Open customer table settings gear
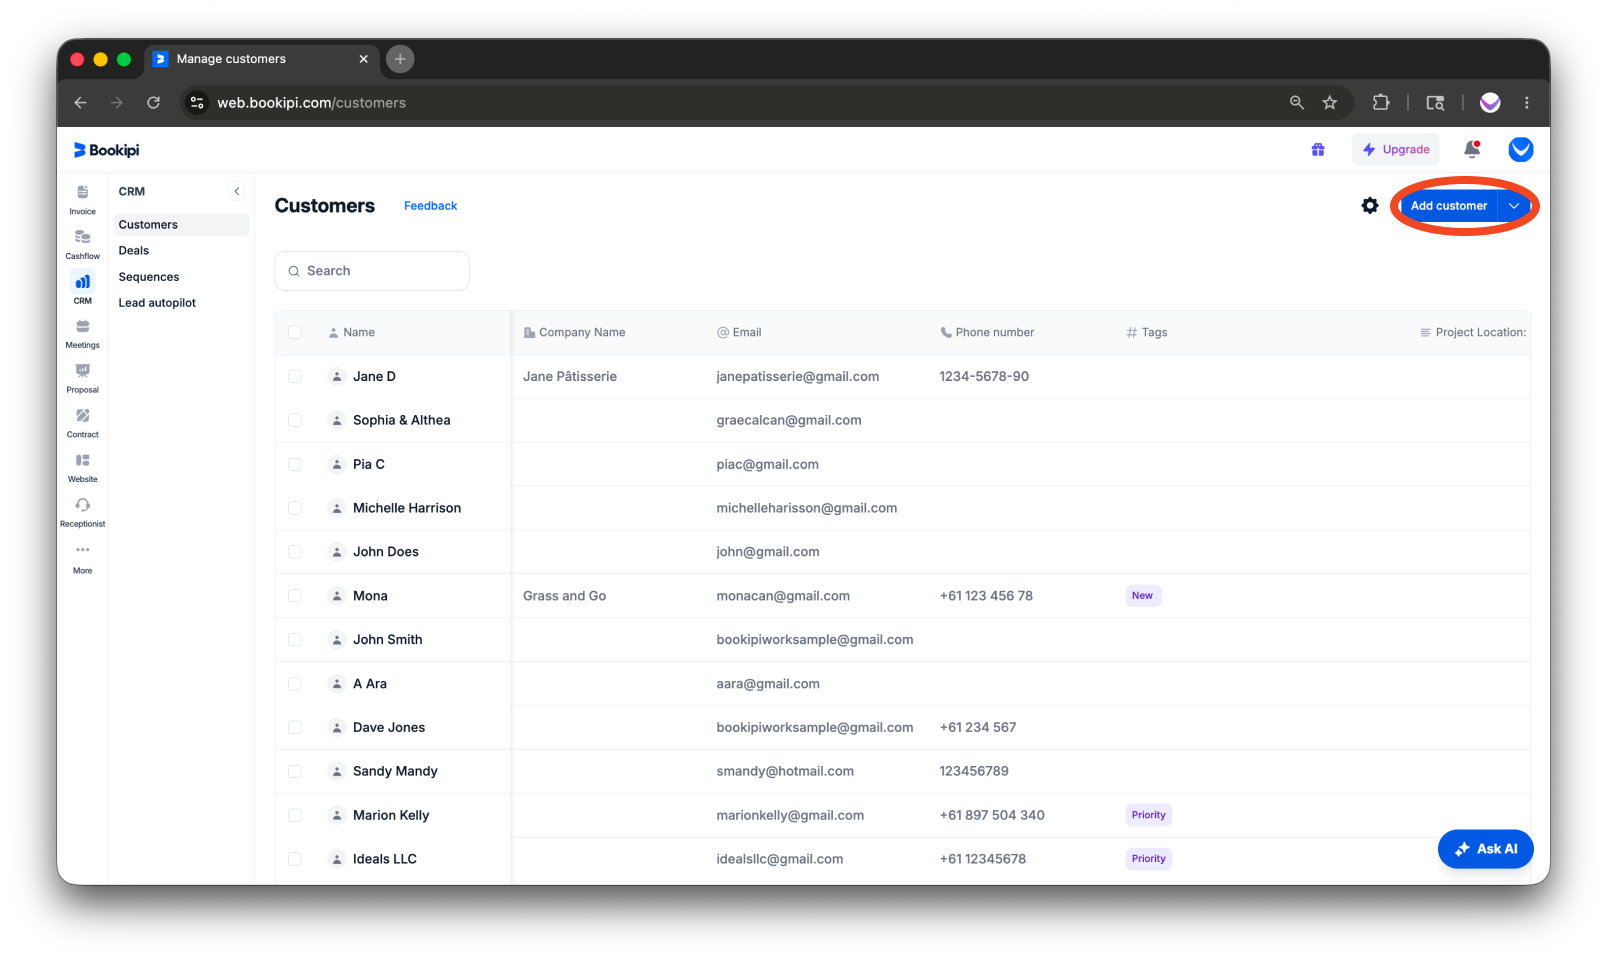1608x960 pixels. (1370, 205)
